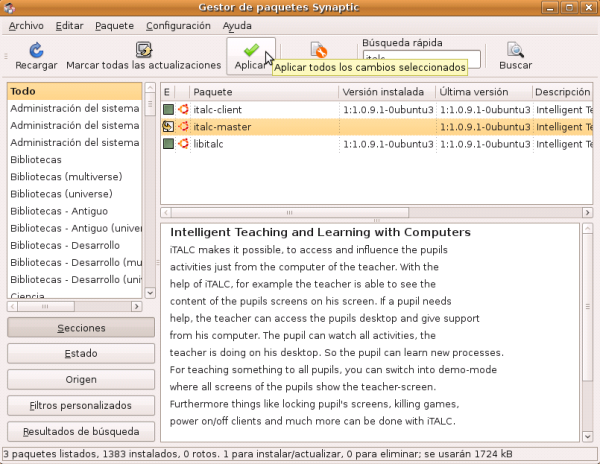Click the Propiedades icon beside Aplicar

[x=319, y=49]
